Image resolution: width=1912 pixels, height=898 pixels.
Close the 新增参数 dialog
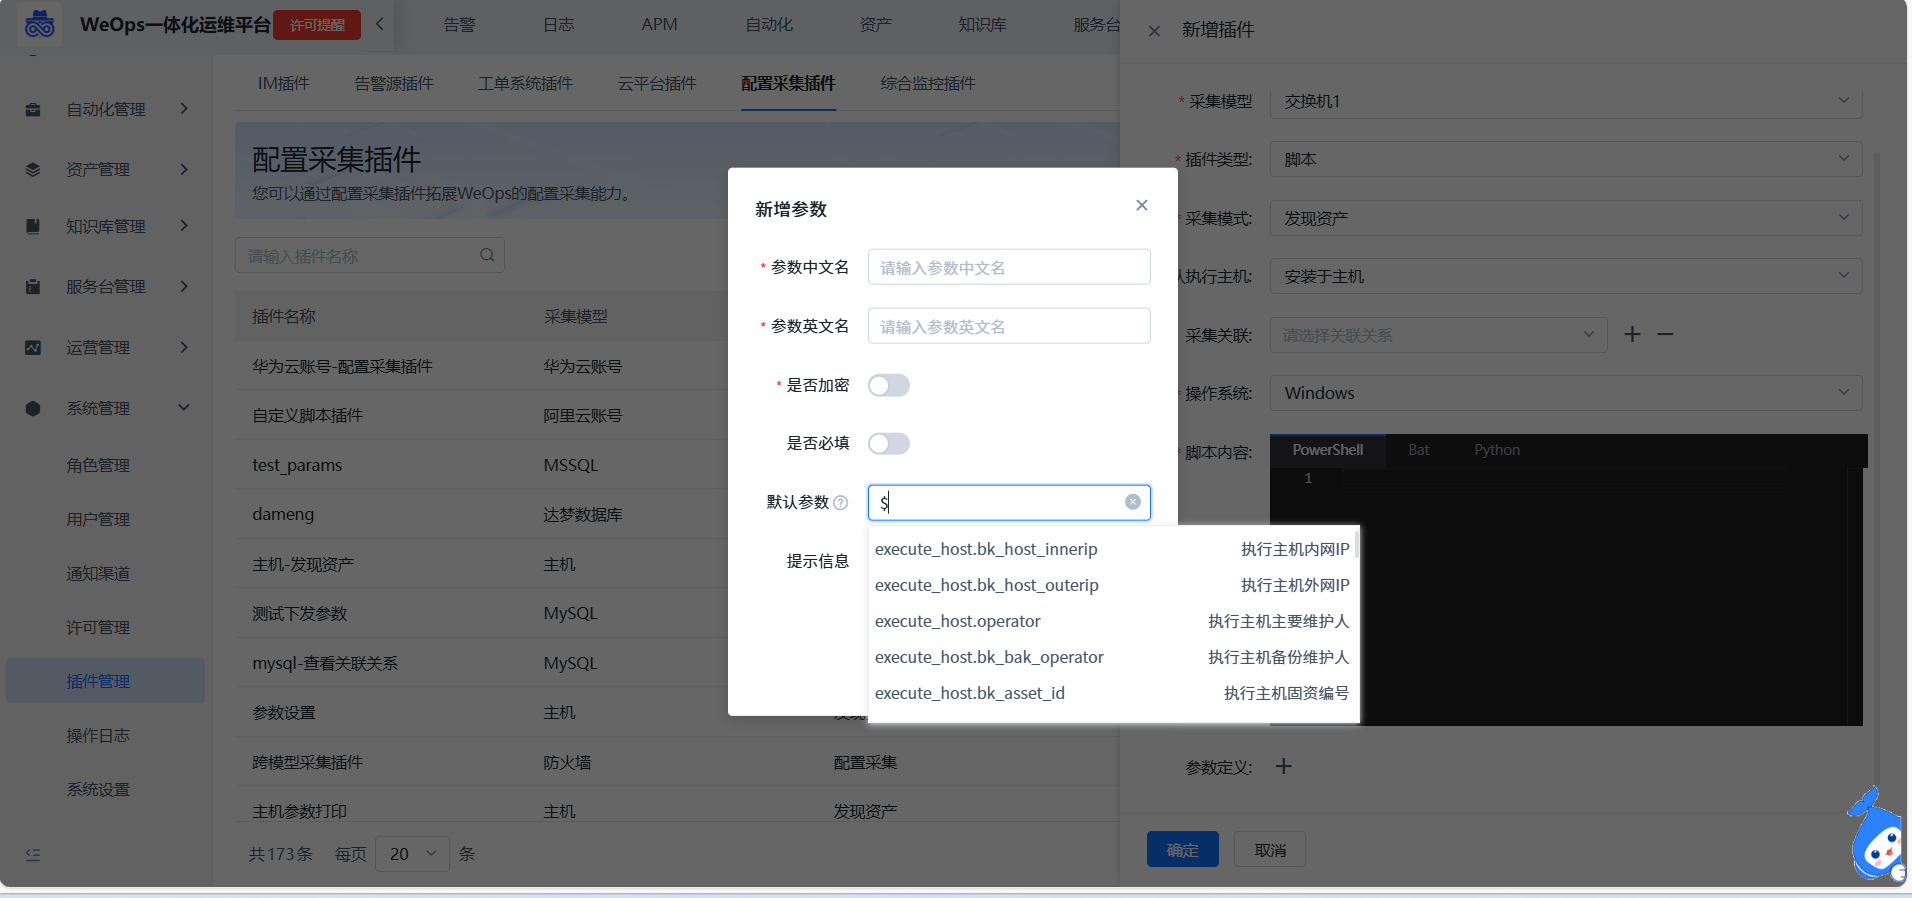point(1141,205)
